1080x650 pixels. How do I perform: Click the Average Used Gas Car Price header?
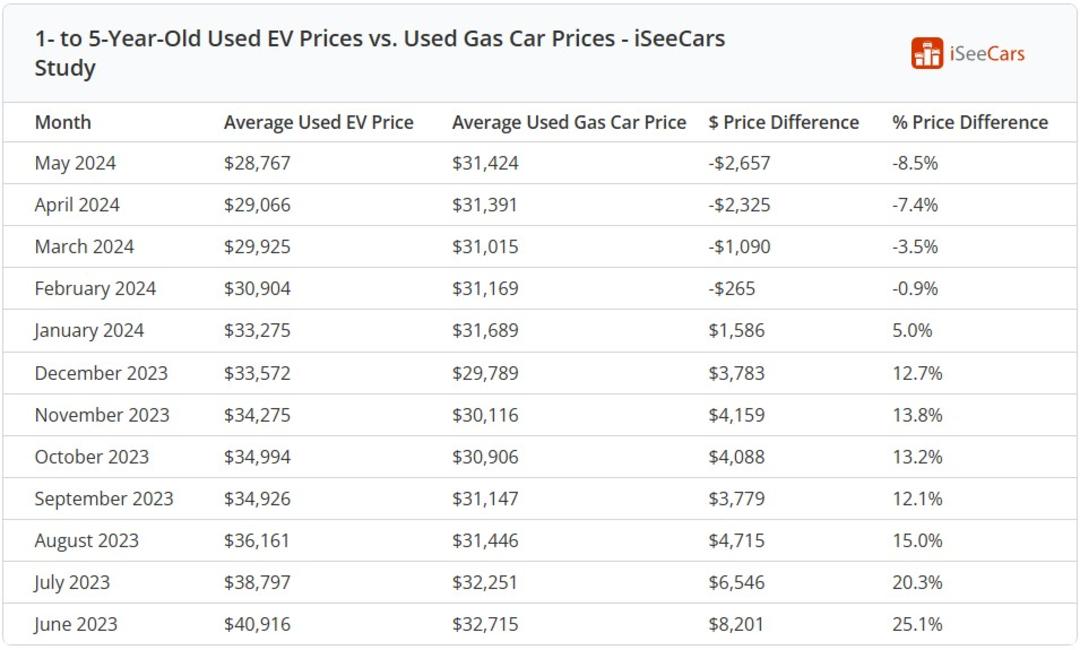point(569,123)
